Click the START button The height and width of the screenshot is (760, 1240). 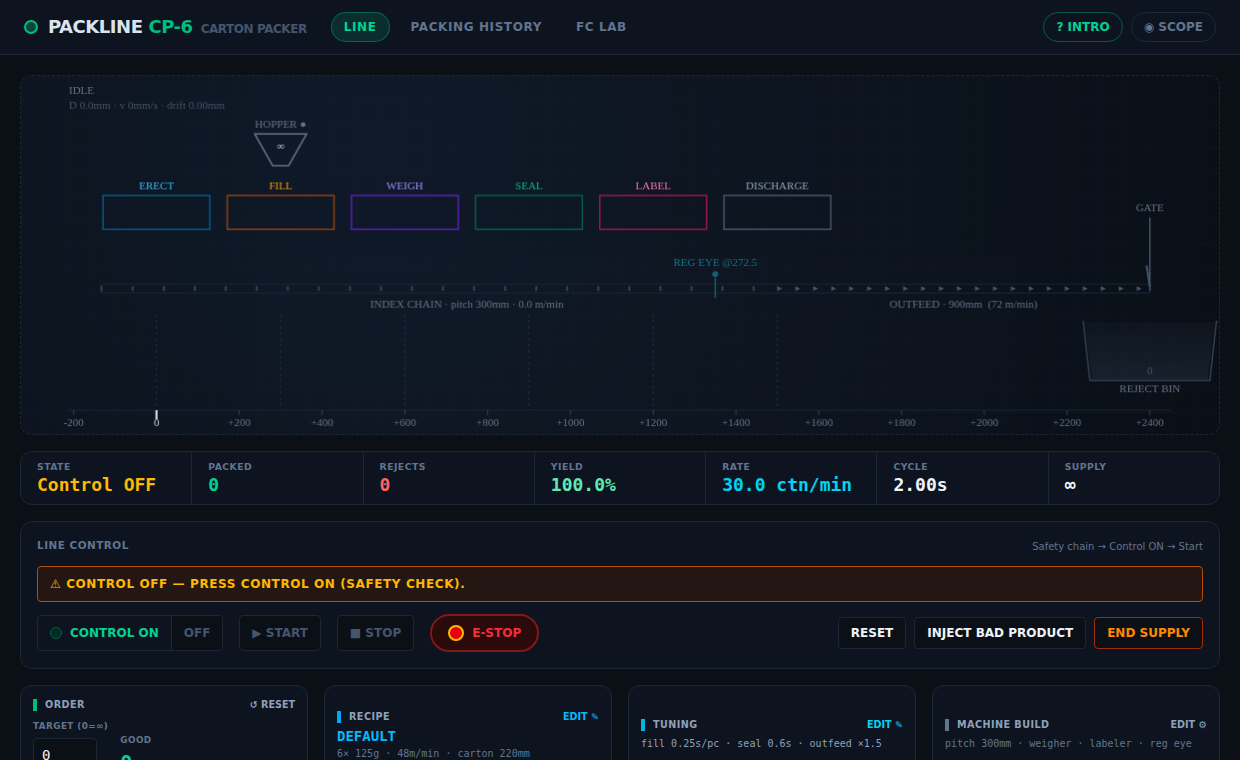[280, 633]
